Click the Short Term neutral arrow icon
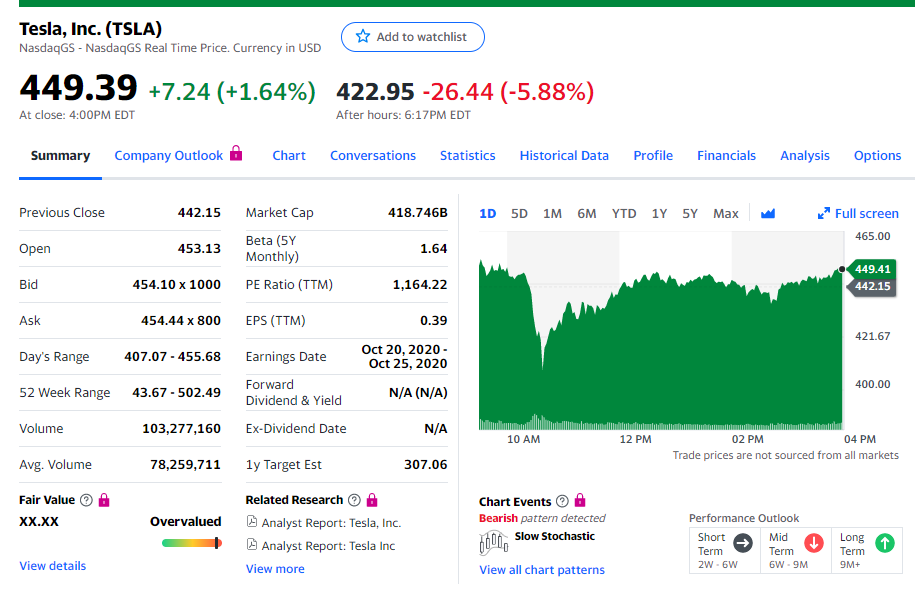This screenshot has width=915, height=594. click(743, 543)
